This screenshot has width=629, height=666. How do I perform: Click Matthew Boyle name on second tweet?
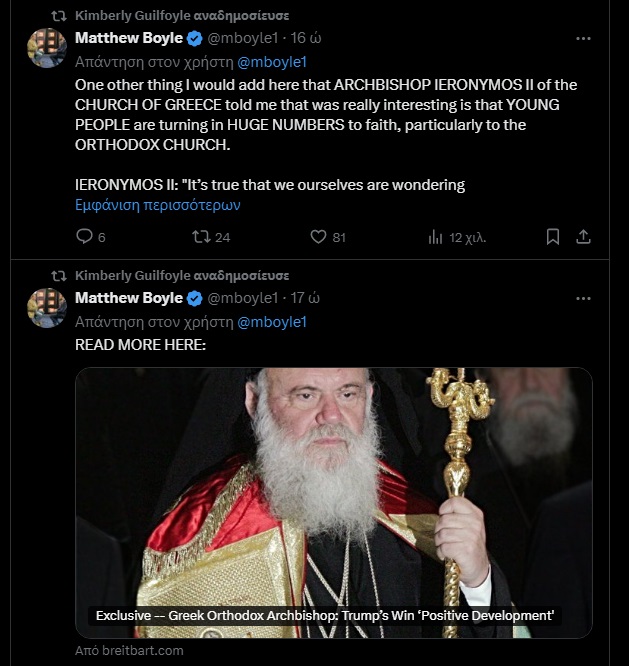click(129, 298)
